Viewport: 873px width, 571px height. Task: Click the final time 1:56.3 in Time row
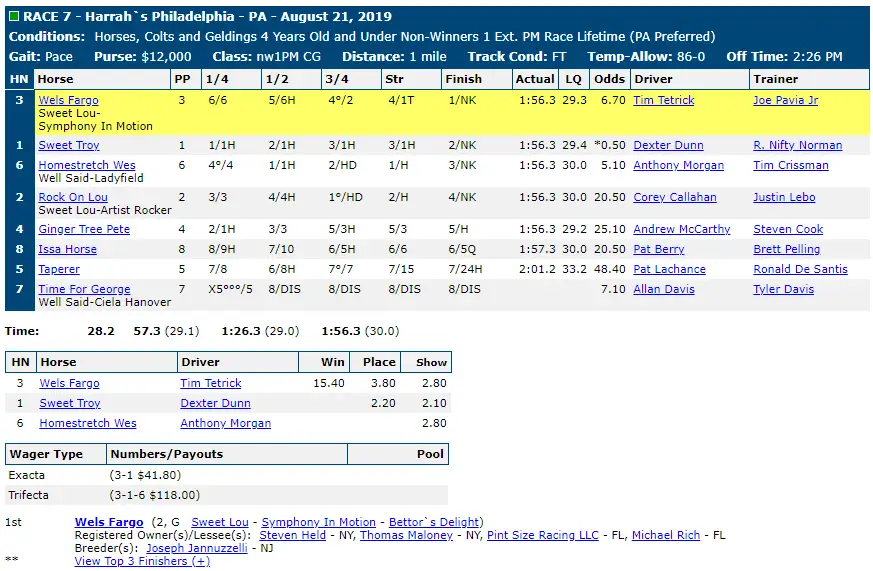point(341,331)
